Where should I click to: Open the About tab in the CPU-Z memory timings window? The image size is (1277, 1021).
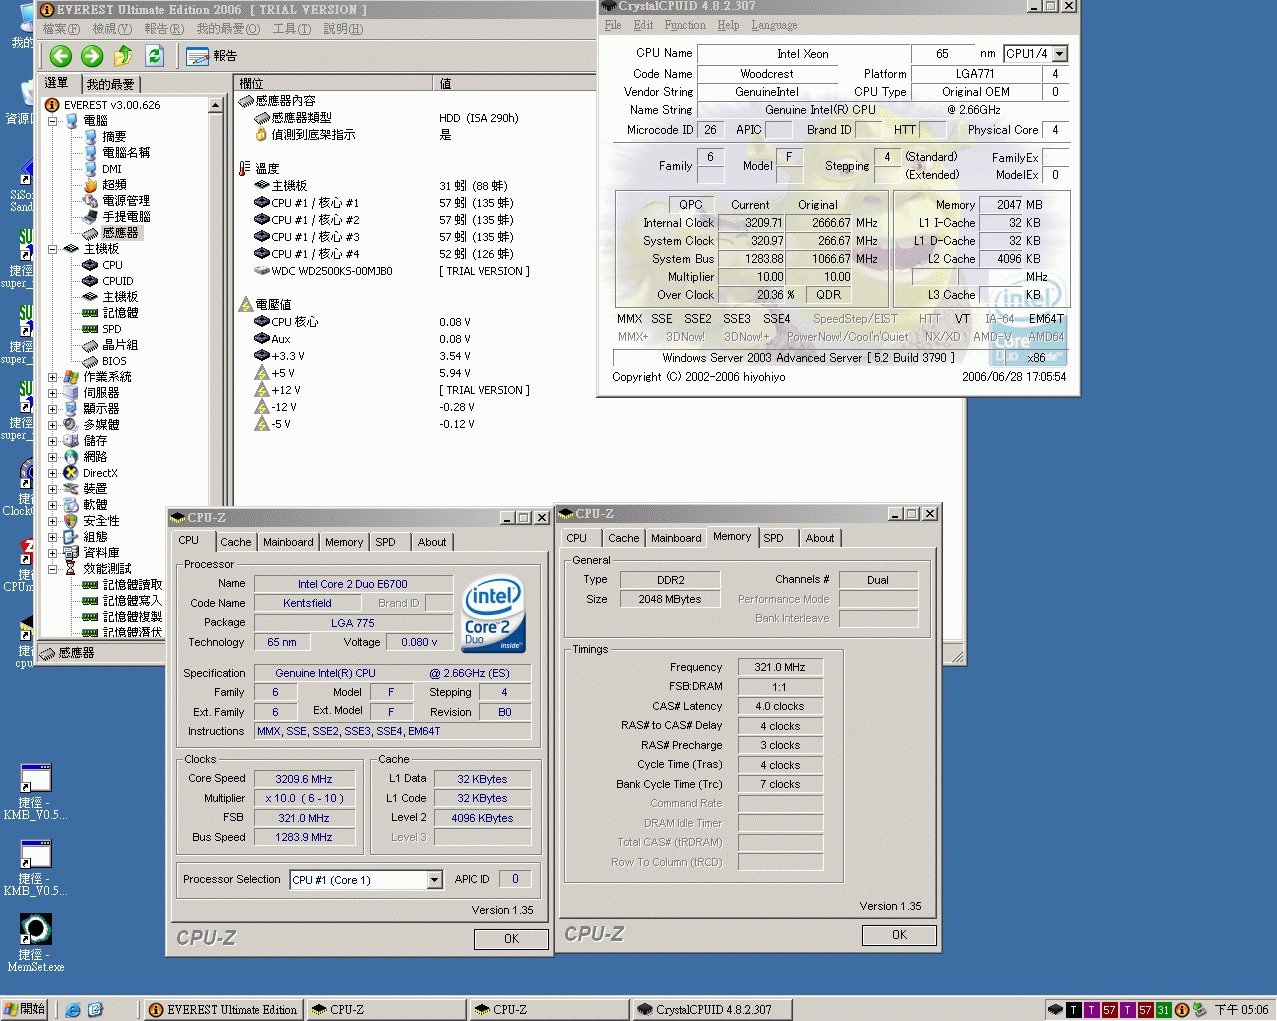tap(820, 538)
